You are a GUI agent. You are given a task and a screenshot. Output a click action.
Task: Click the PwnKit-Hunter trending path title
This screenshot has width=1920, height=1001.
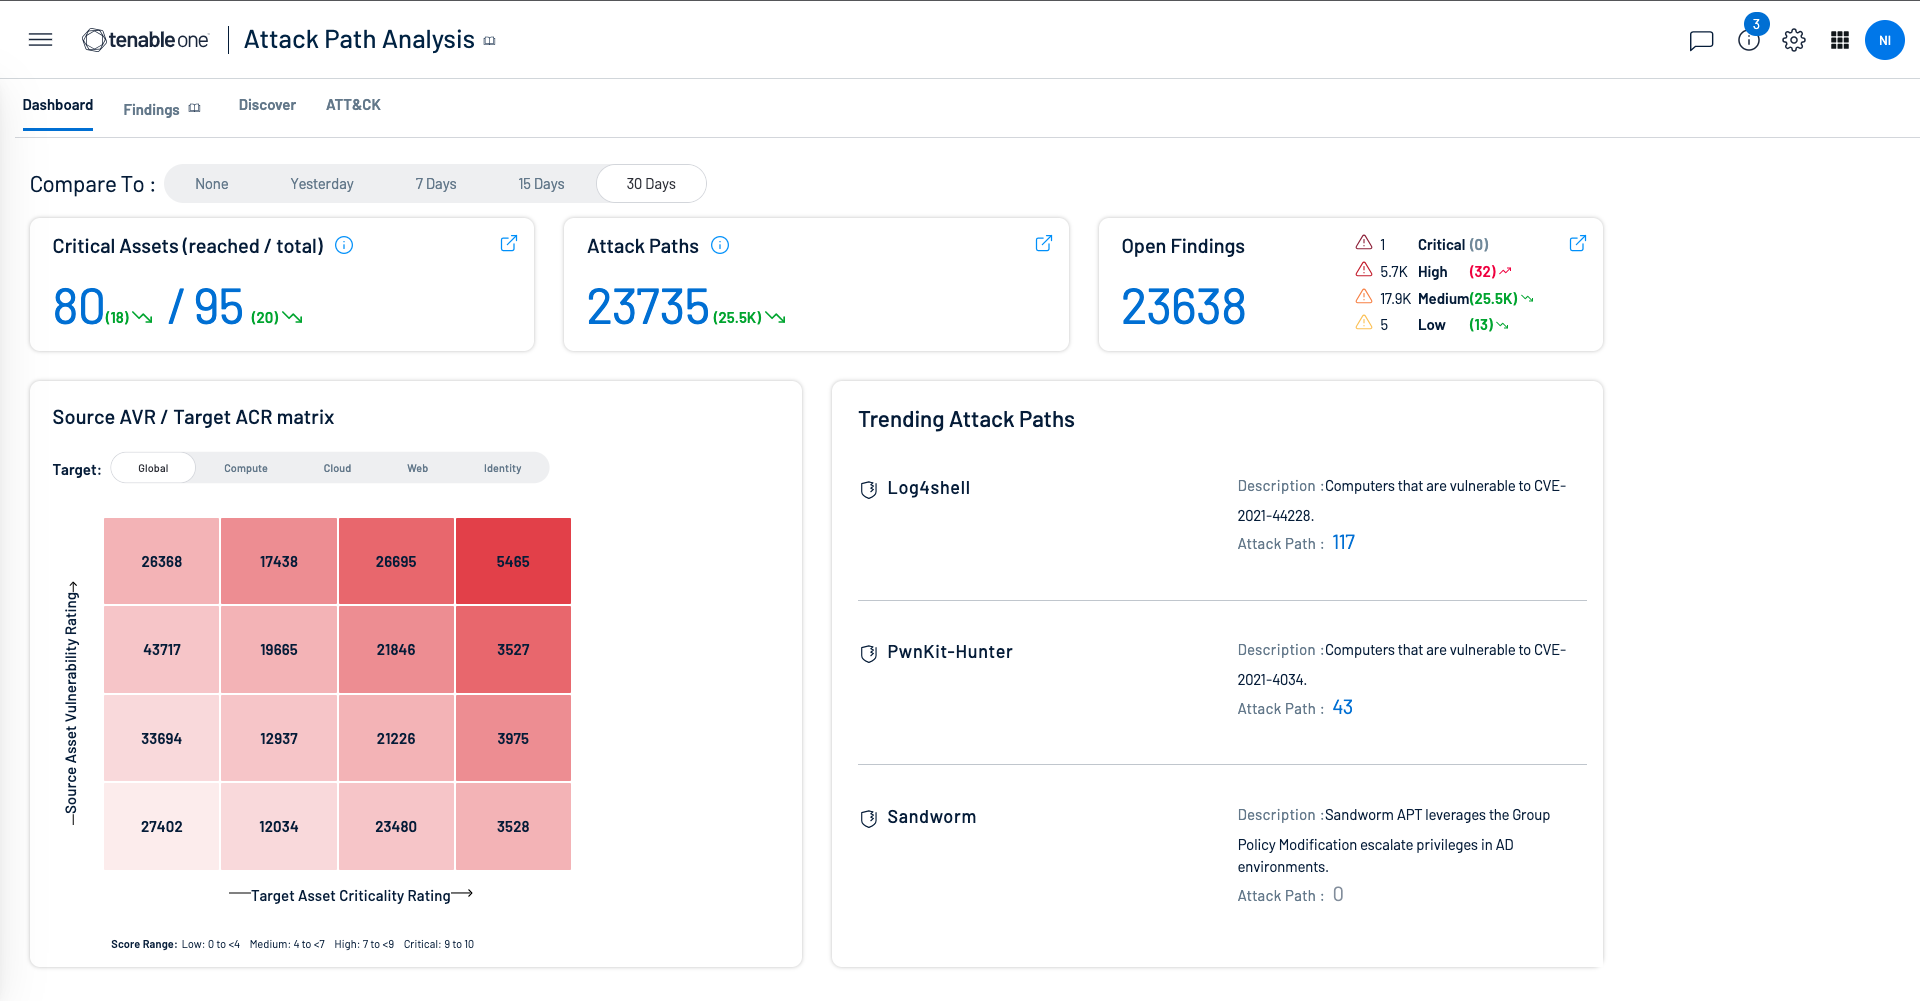[x=950, y=652]
